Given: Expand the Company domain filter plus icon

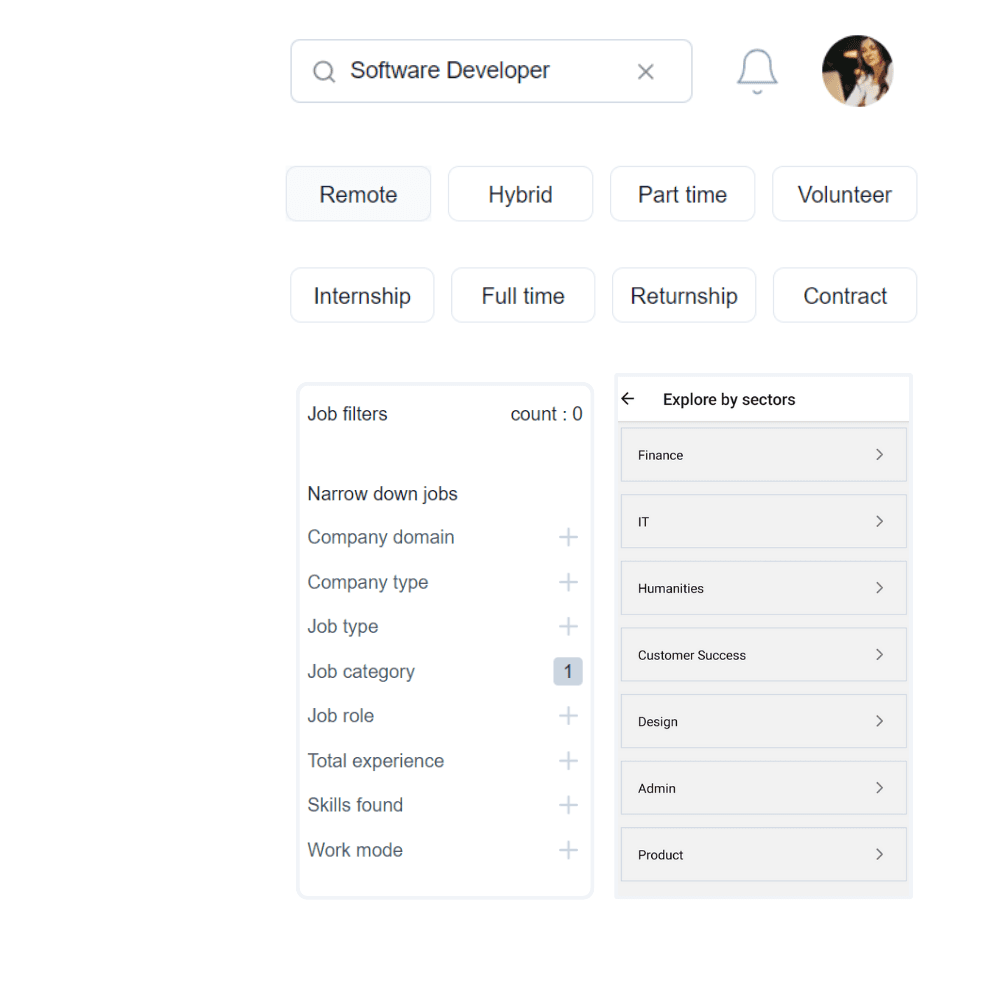Looking at the screenshot, I should click(568, 538).
